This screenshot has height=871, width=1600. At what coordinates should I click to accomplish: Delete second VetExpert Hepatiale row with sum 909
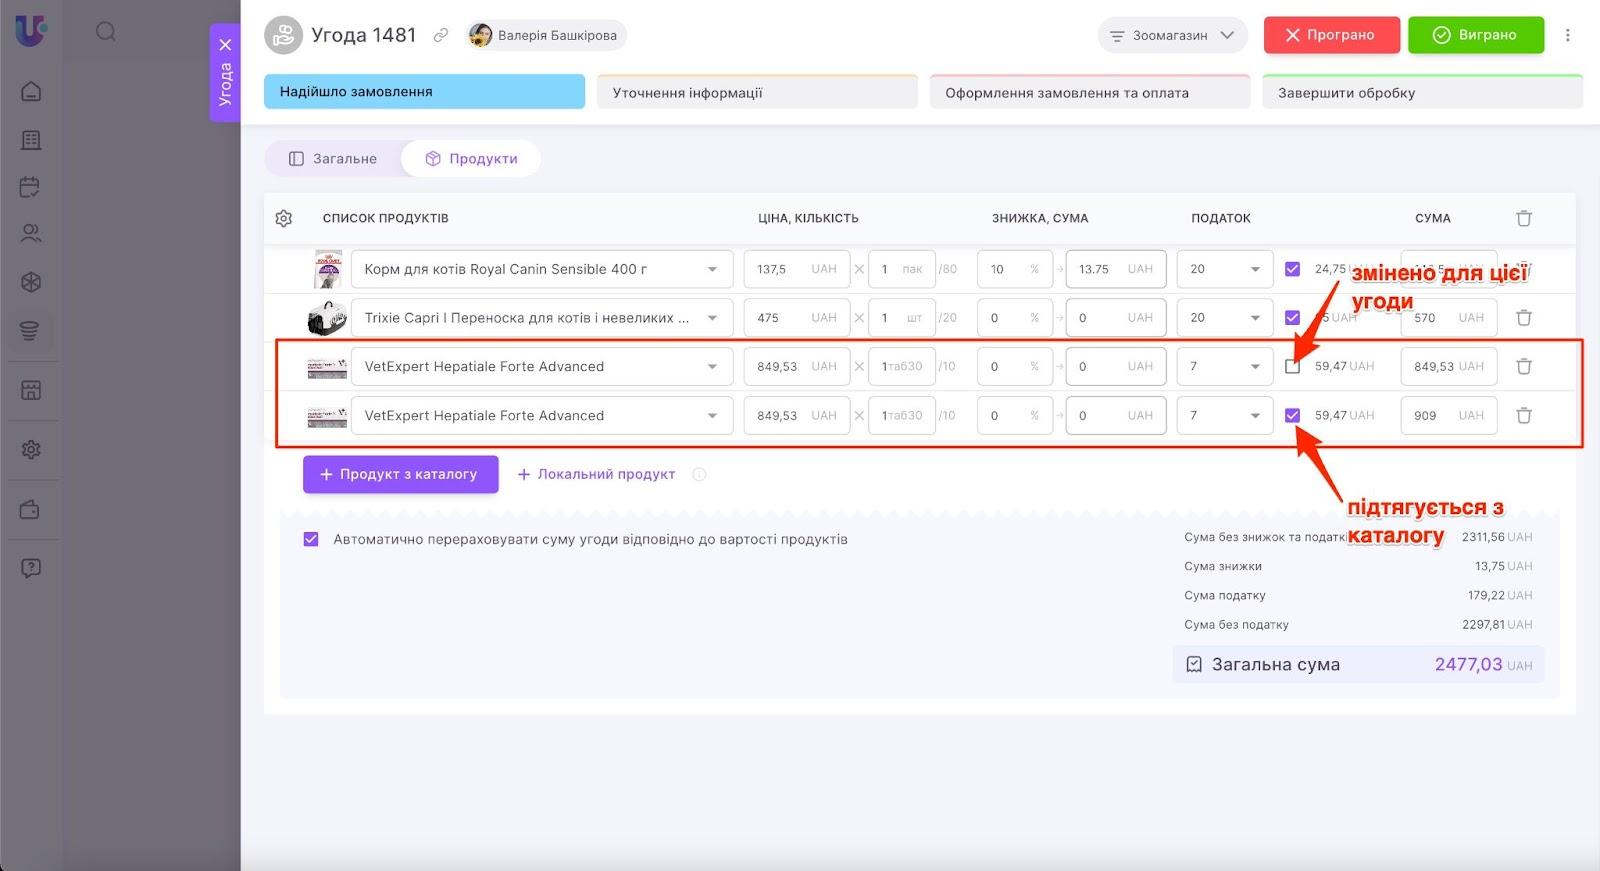click(1524, 416)
